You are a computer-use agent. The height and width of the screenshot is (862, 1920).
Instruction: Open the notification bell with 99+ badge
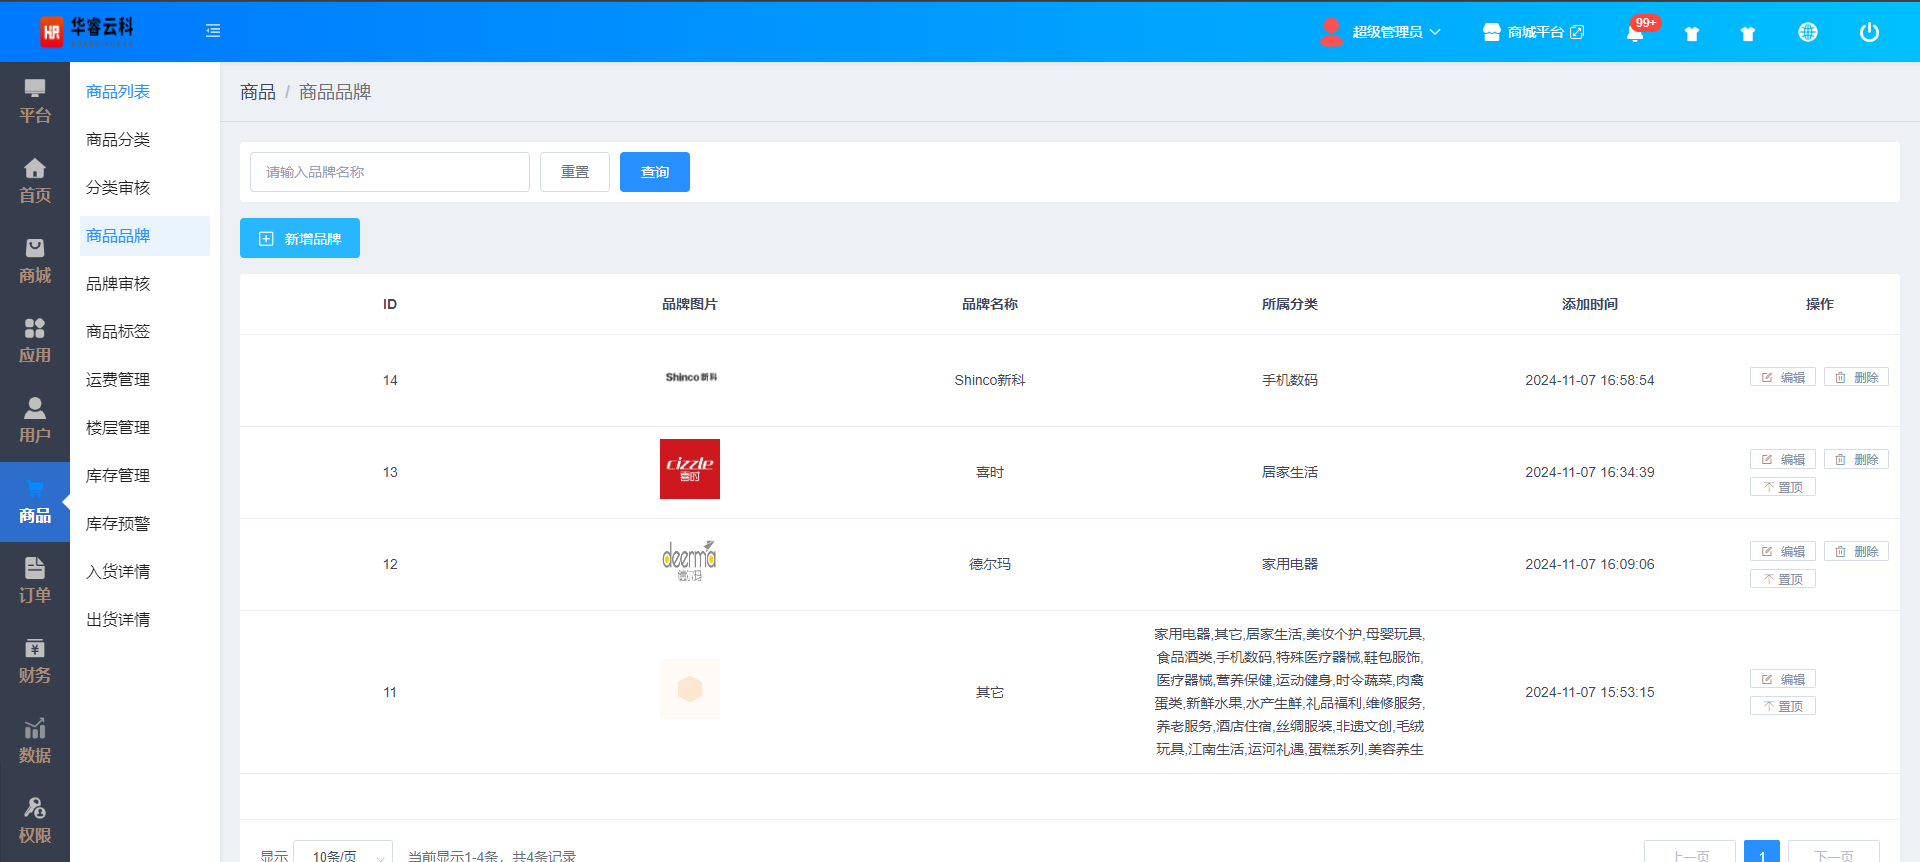pos(1635,33)
